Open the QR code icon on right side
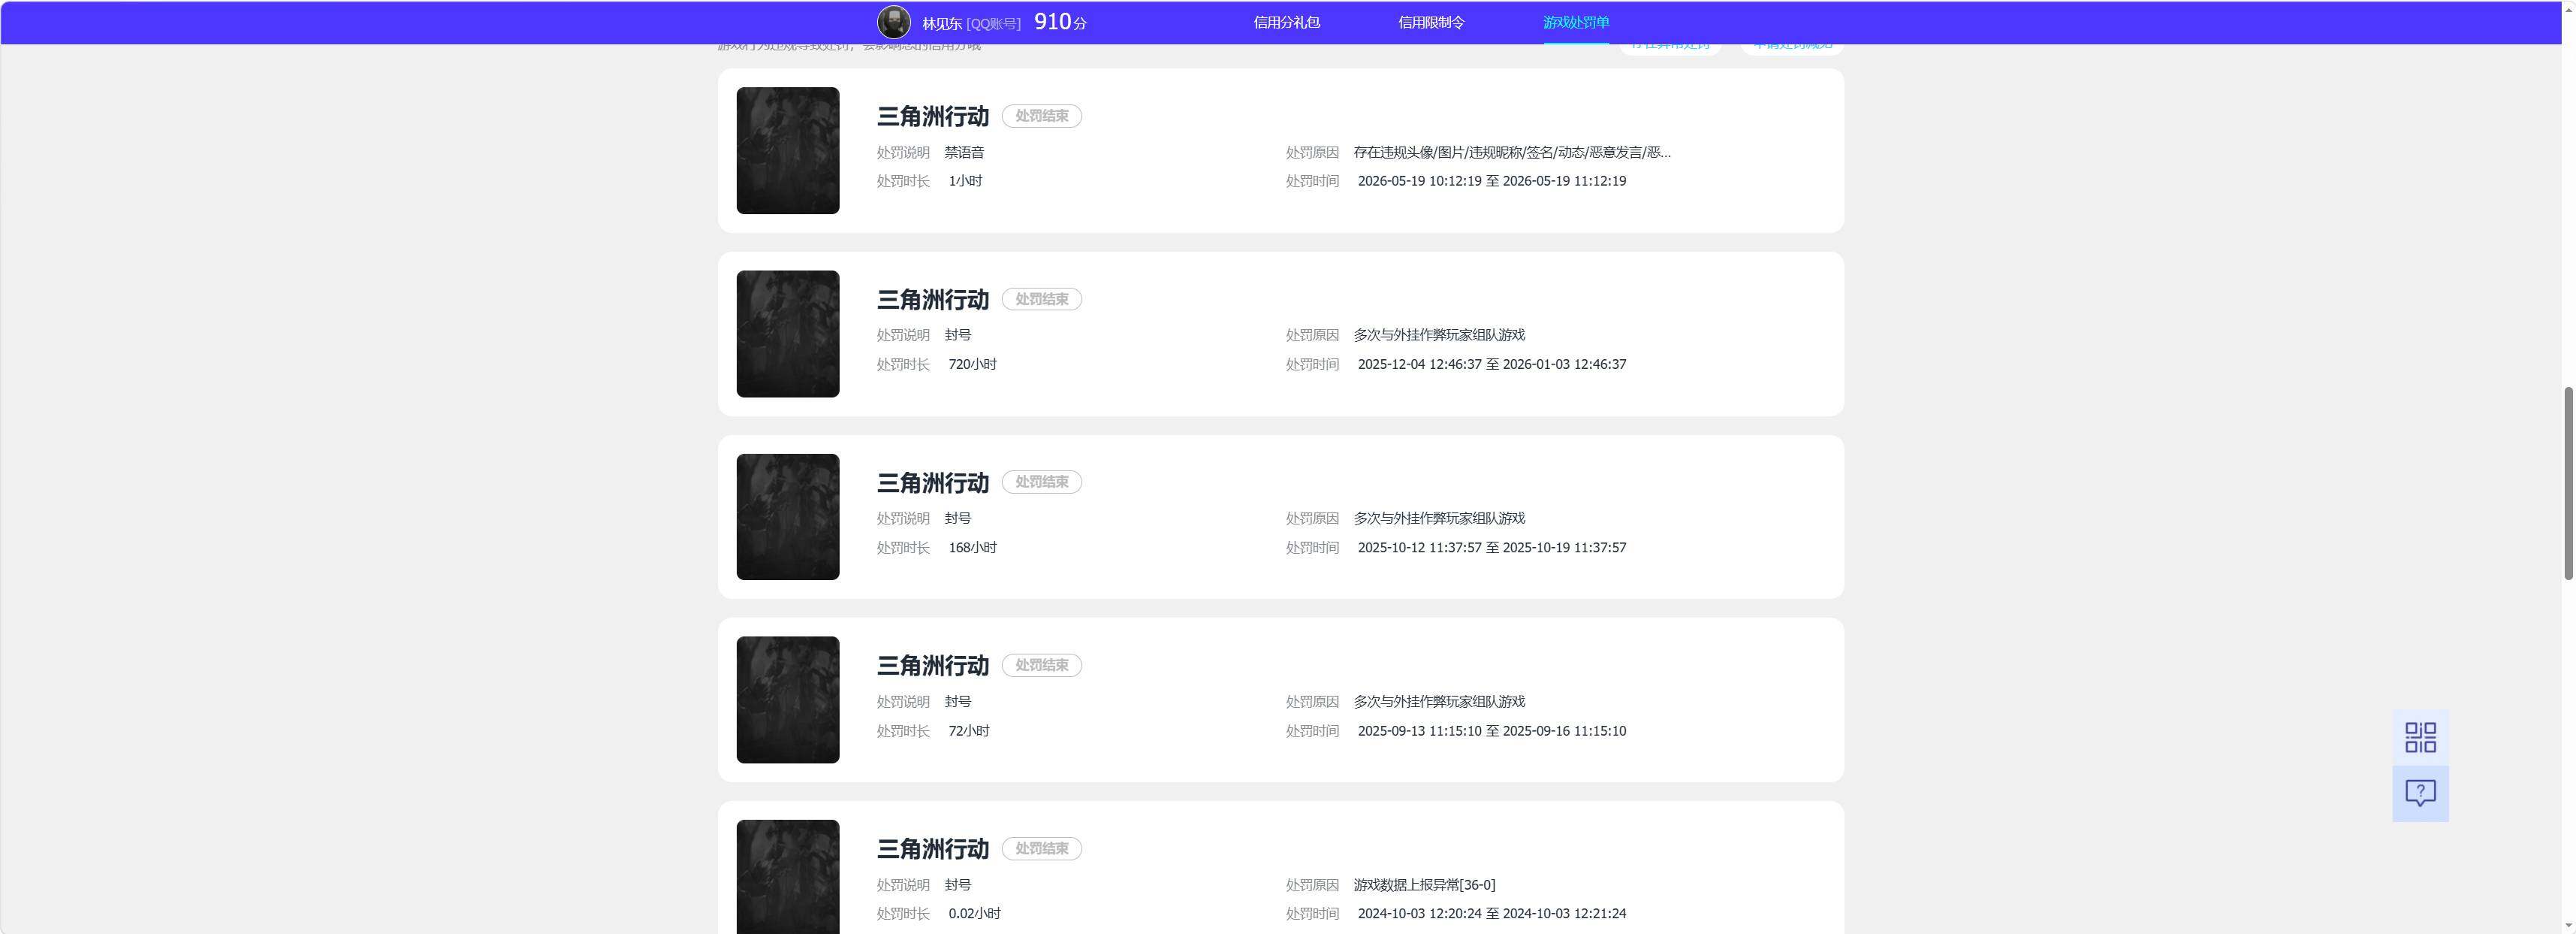Viewport: 2576px width, 934px height. pyautogui.click(x=2420, y=738)
